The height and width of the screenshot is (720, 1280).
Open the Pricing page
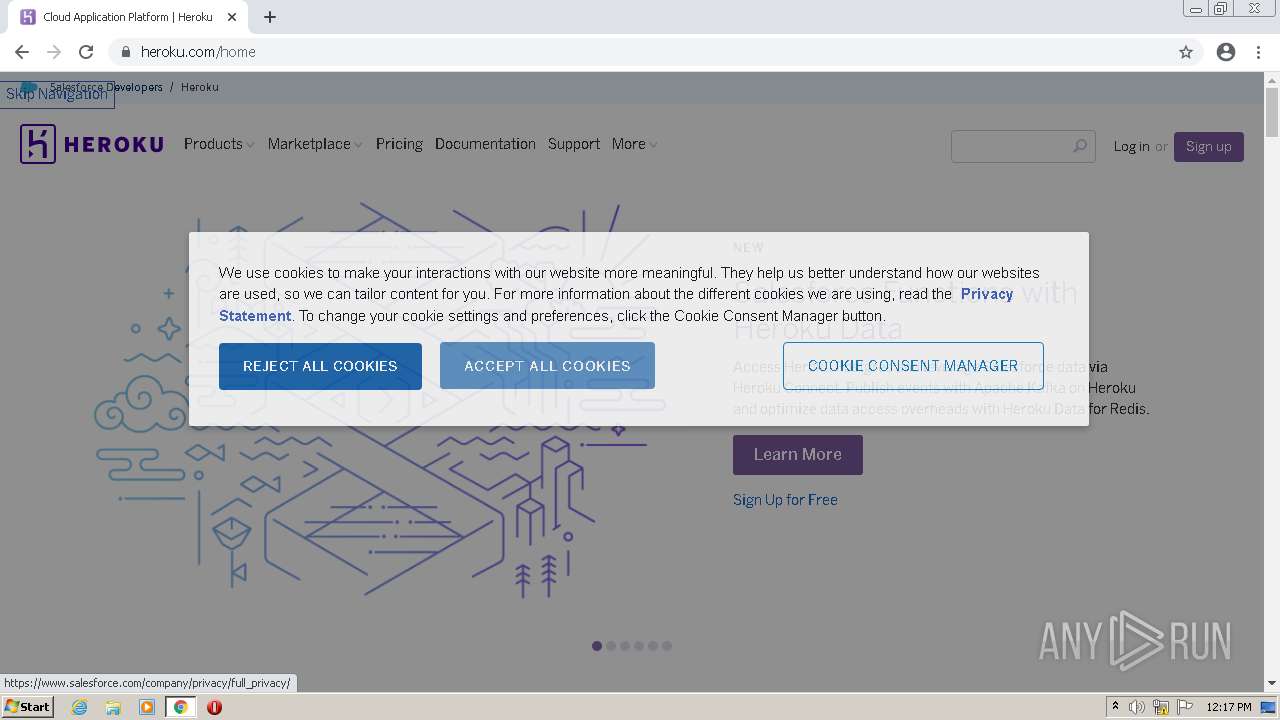click(x=399, y=144)
